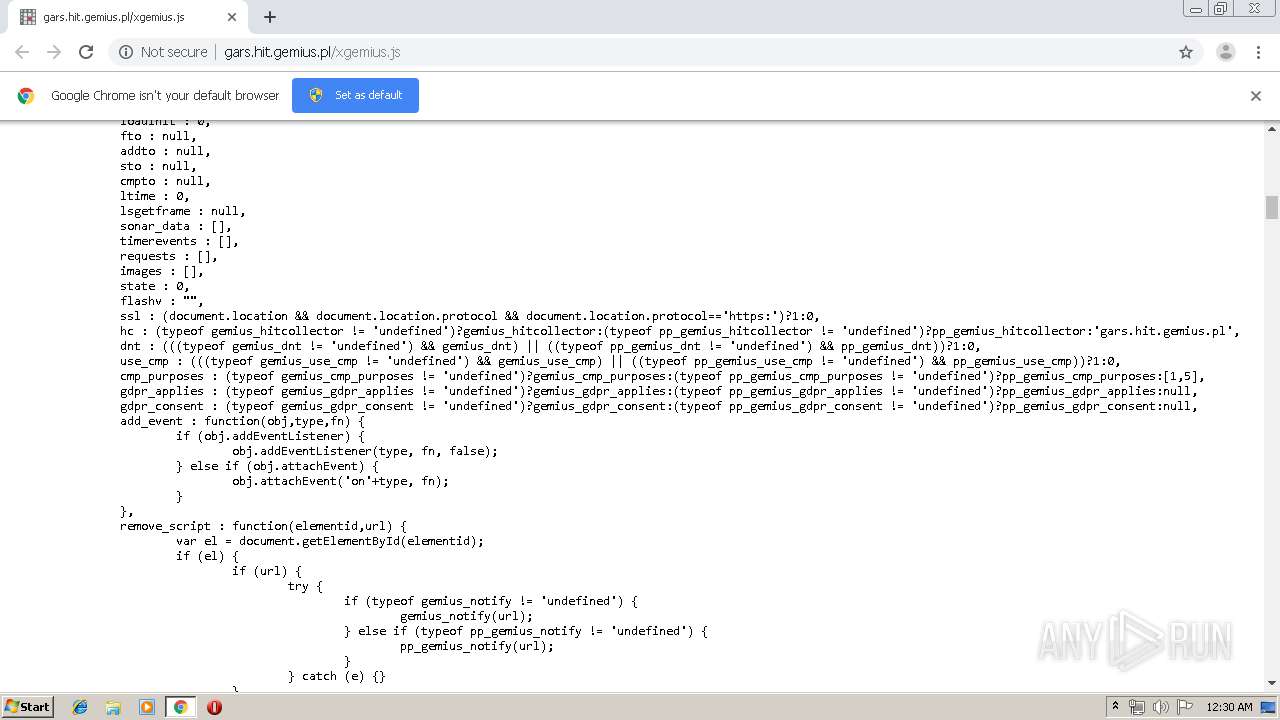This screenshot has height=720, width=1280.
Task: Click the 'if (url) {' line
Action: [267, 571]
